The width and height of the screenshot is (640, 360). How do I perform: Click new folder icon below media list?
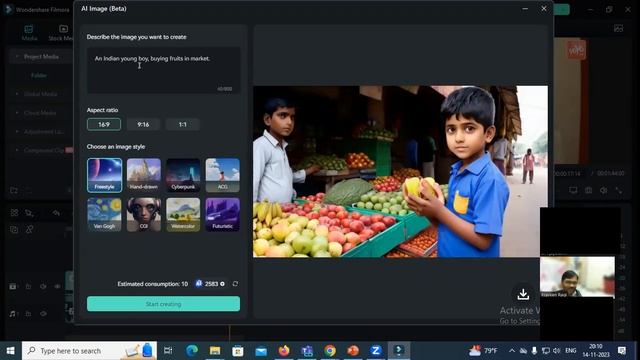pyautogui.click(x=14, y=190)
